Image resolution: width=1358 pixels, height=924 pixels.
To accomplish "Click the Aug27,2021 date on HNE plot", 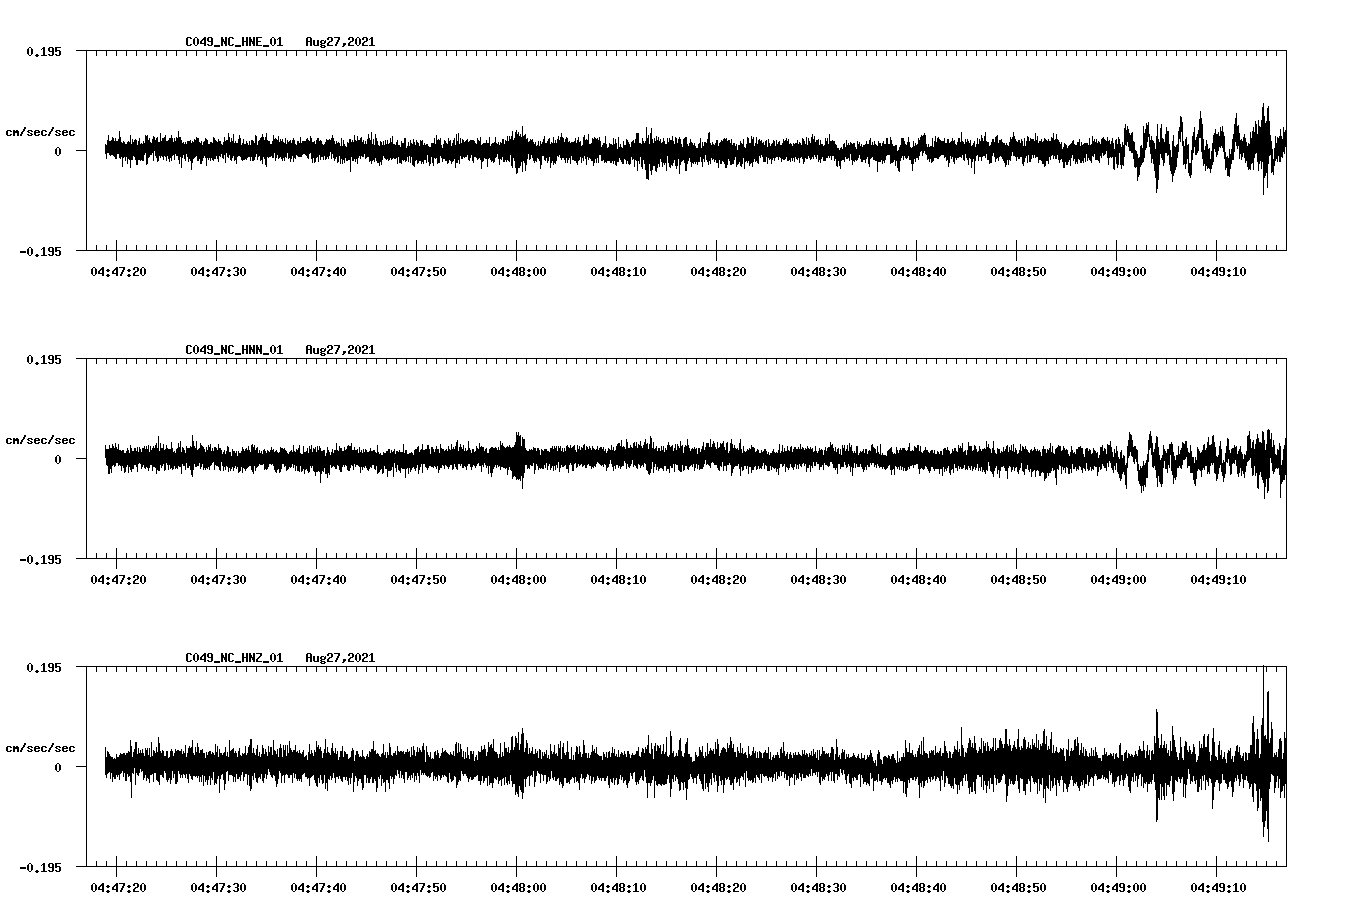I will [340, 42].
